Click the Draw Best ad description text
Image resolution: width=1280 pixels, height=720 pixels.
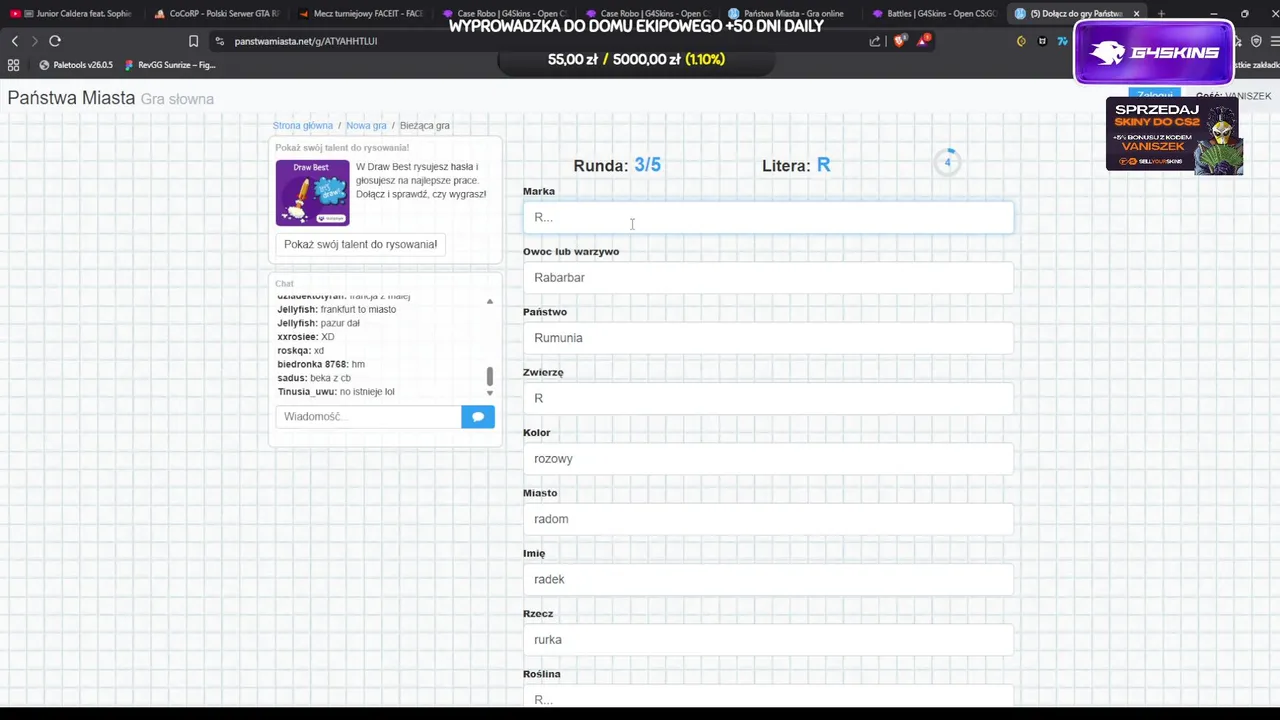[x=421, y=180]
